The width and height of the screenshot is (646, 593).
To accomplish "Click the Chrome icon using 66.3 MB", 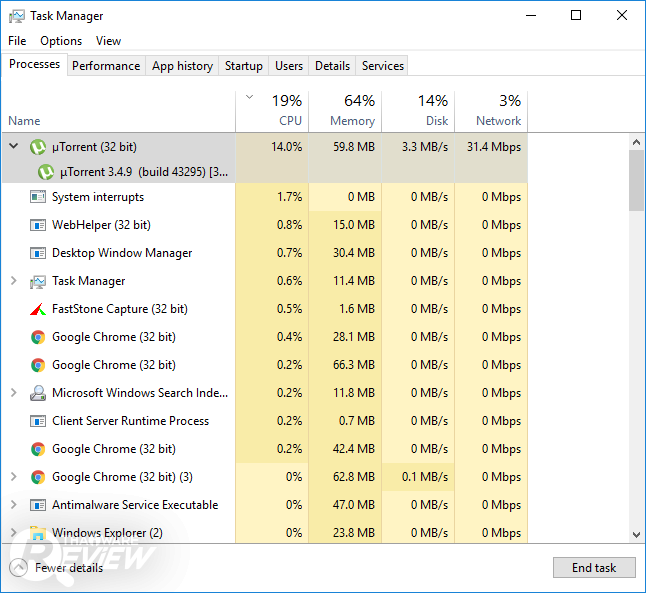I will coord(38,366).
